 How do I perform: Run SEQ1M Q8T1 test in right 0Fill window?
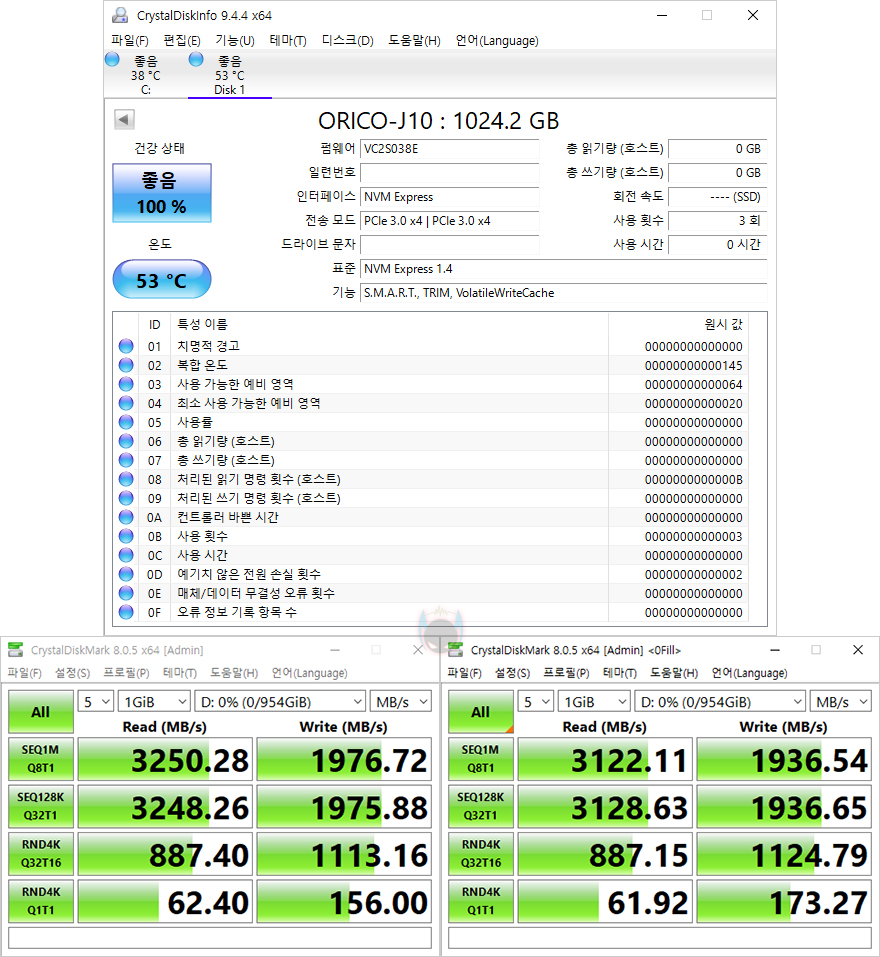(x=481, y=759)
